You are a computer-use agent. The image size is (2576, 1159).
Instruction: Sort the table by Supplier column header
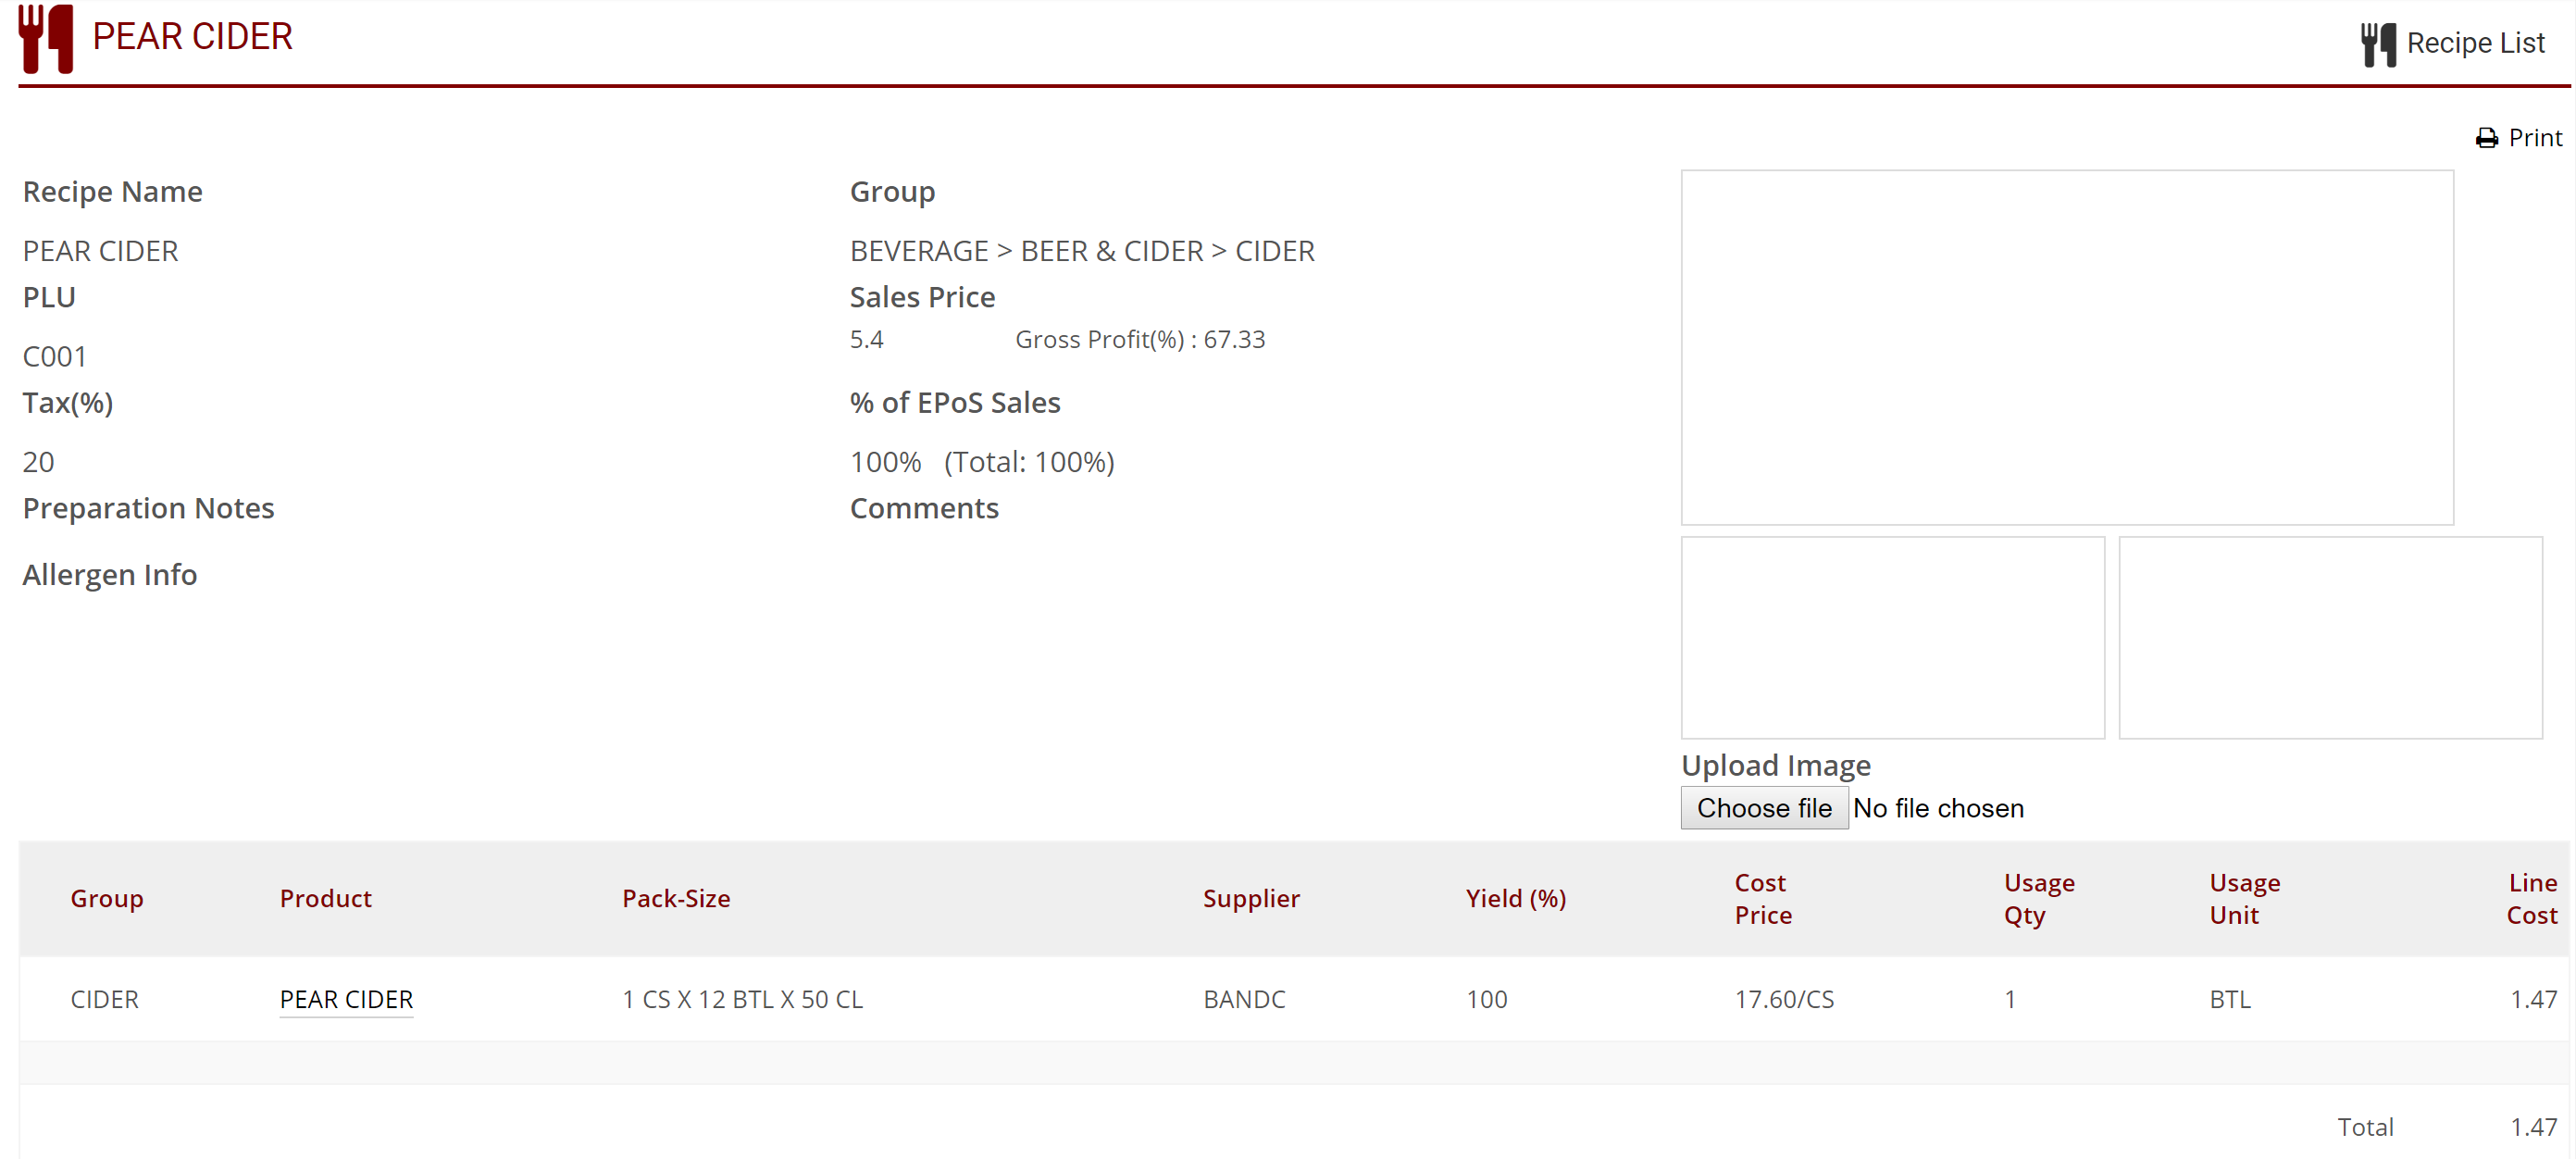pos(1251,898)
